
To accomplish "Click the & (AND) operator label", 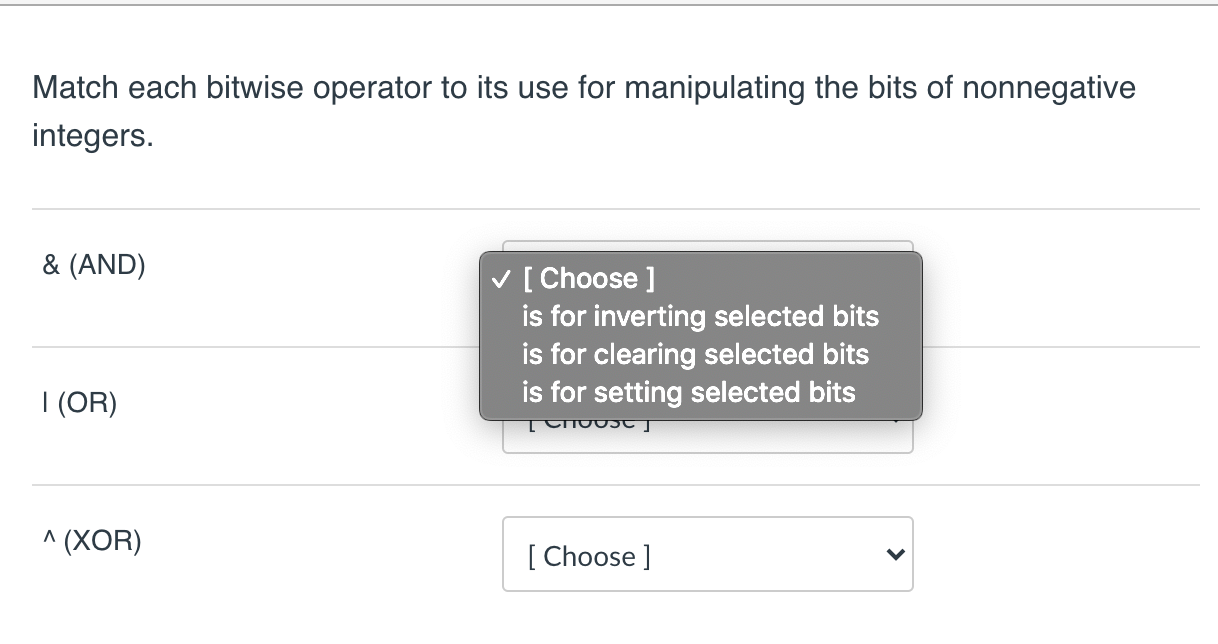I will (93, 265).
